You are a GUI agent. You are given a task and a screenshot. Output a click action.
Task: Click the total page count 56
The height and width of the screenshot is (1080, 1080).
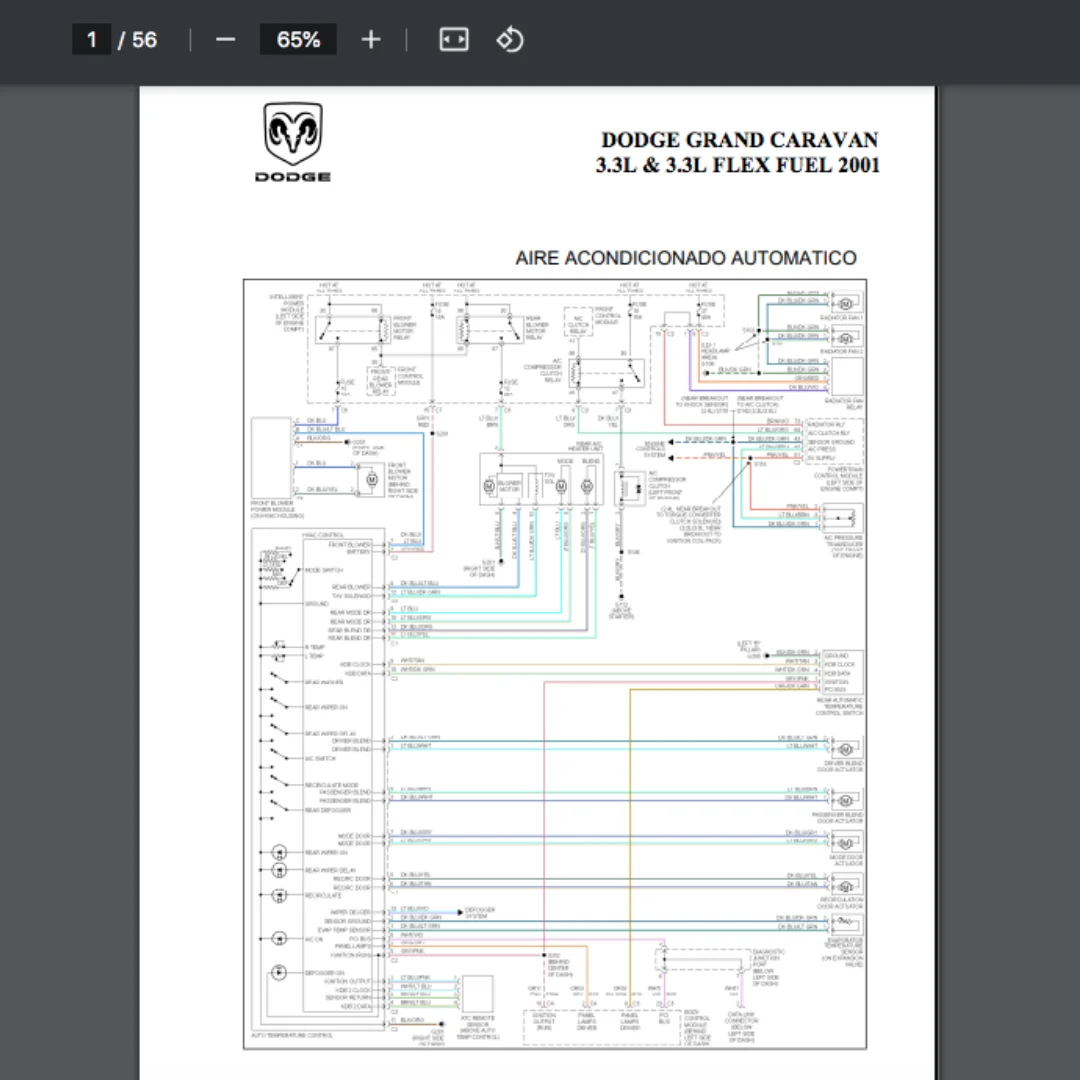coord(144,40)
